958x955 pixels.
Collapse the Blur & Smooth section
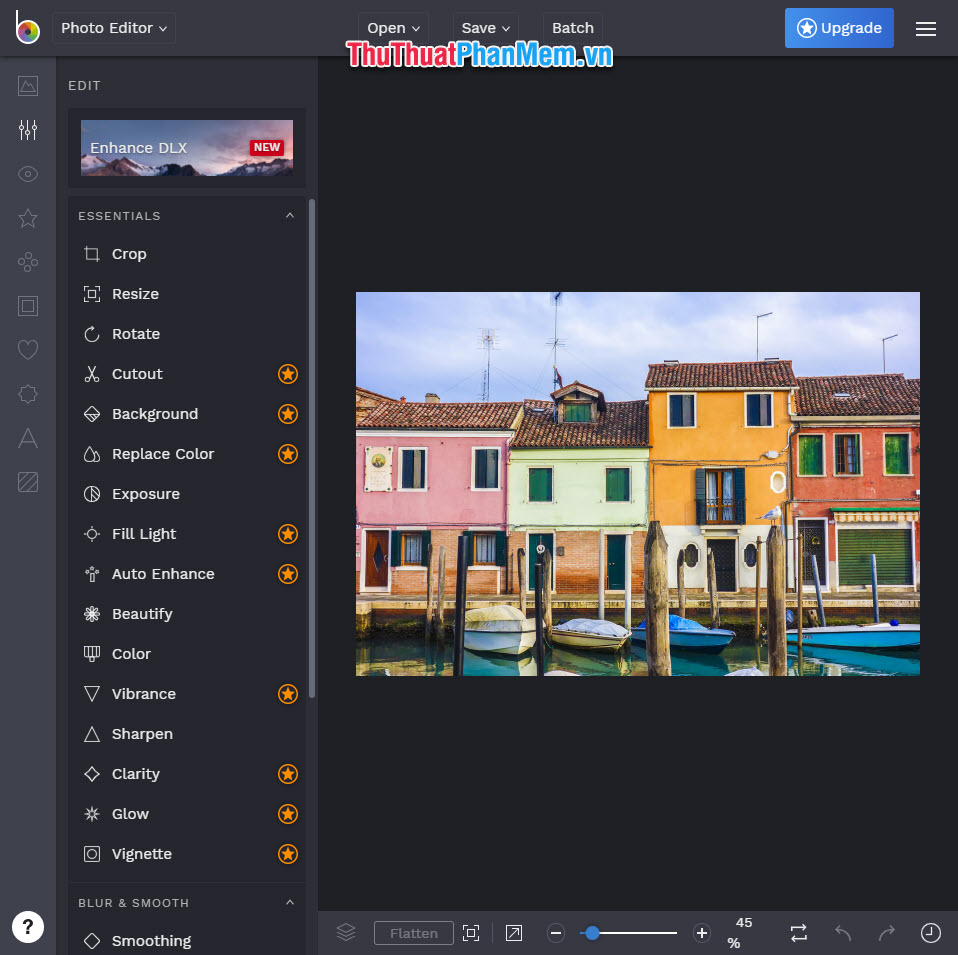click(x=290, y=902)
